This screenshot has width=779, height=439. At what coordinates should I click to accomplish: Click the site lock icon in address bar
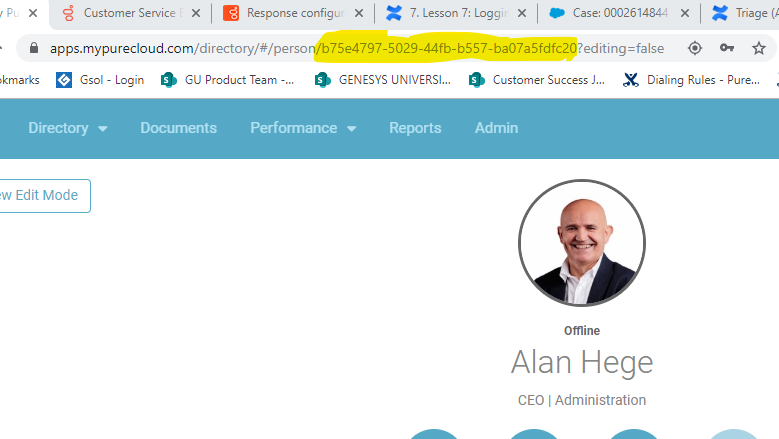tap(34, 48)
